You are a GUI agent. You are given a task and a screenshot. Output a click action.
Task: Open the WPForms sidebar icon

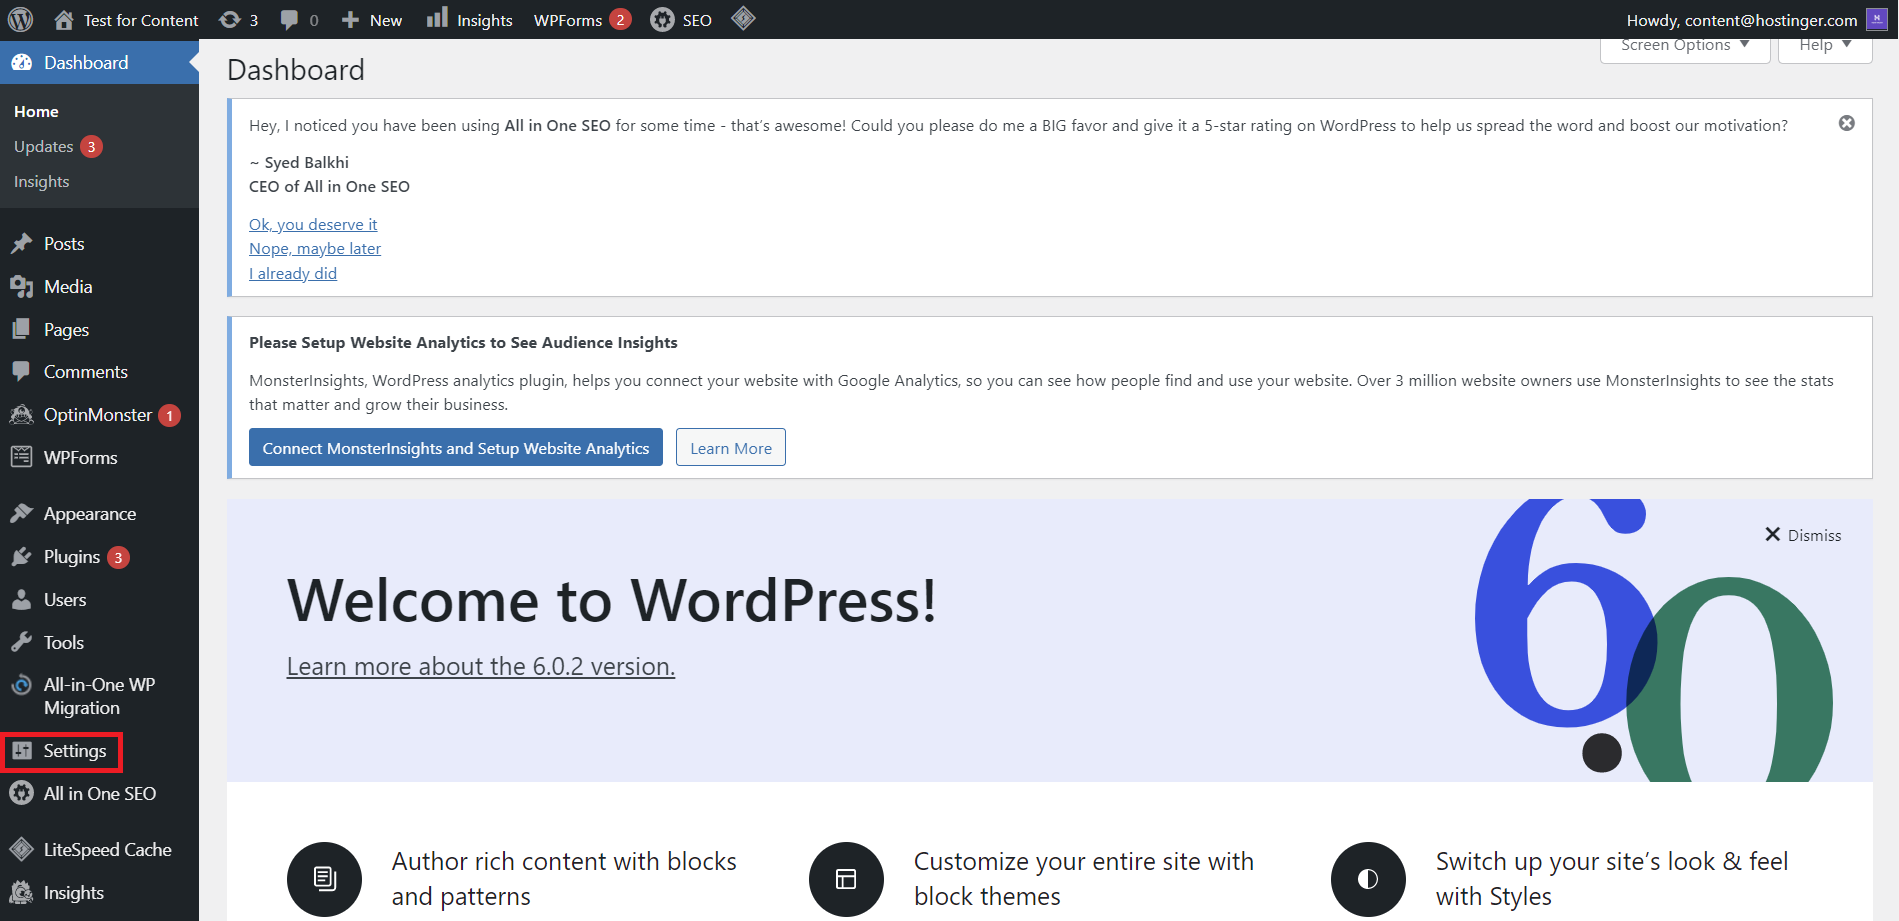22,457
